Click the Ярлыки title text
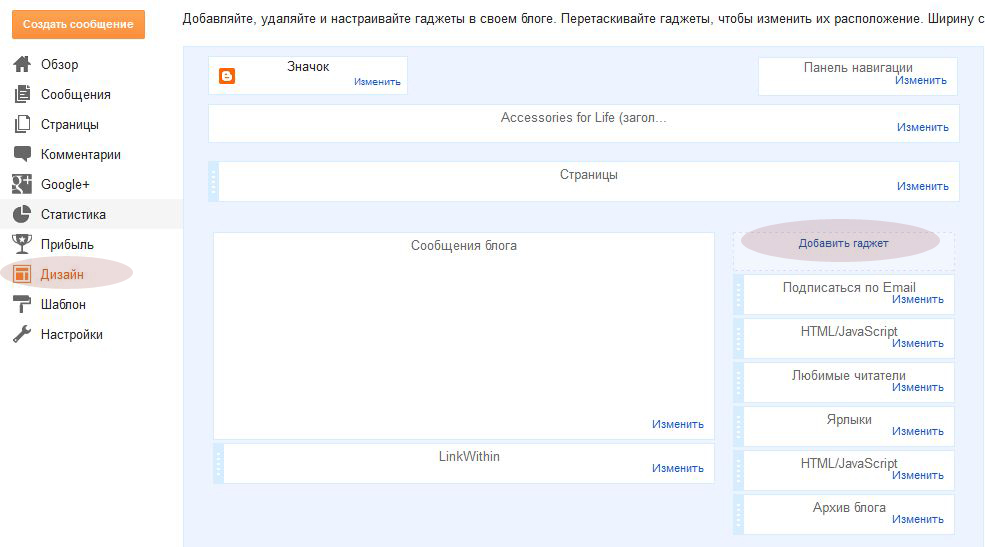Image resolution: width=985 pixels, height=547 pixels. coord(849,420)
